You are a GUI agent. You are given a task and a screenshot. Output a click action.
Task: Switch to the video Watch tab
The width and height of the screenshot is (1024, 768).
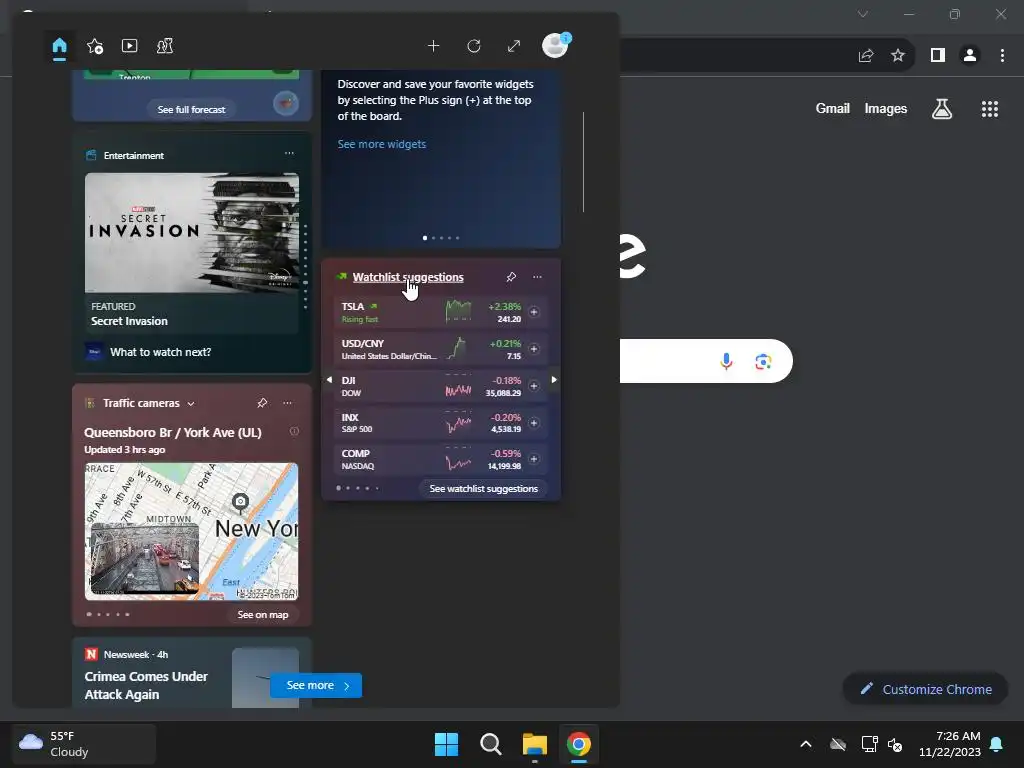coord(129,46)
